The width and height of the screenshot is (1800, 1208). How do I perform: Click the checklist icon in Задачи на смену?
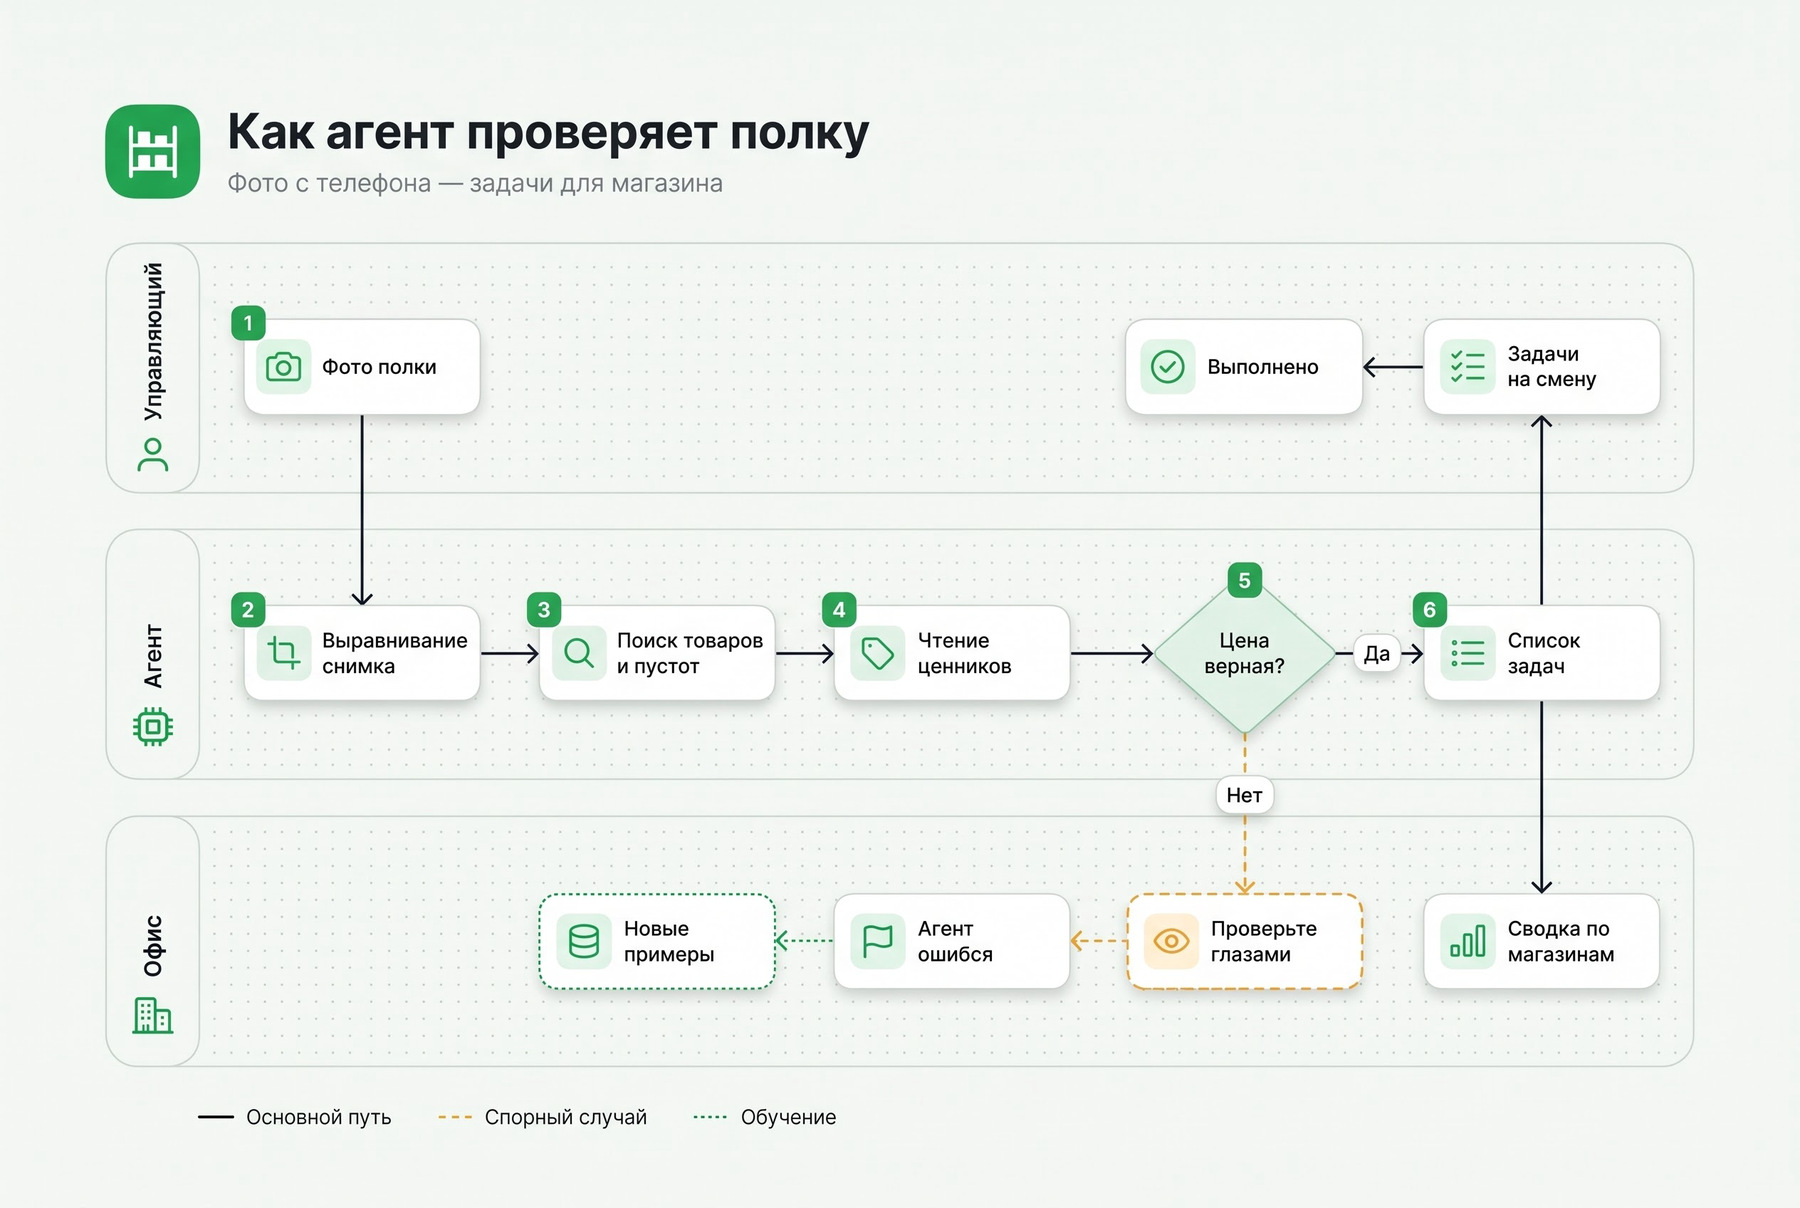(1467, 367)
